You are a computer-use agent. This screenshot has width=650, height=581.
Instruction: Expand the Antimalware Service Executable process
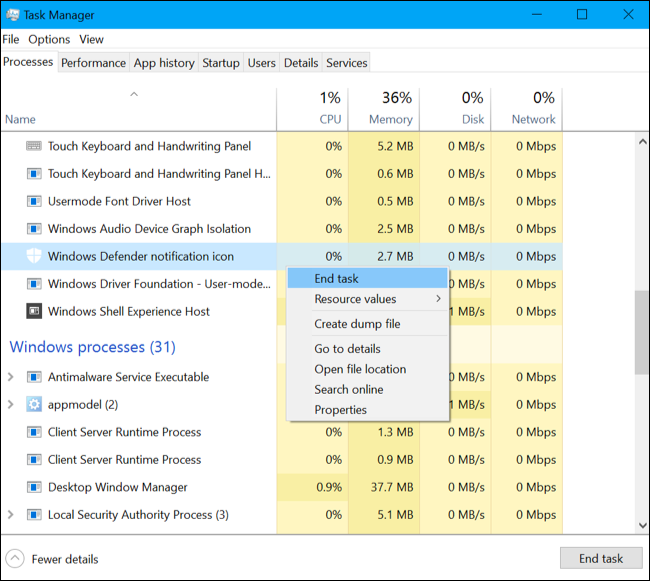11,377
